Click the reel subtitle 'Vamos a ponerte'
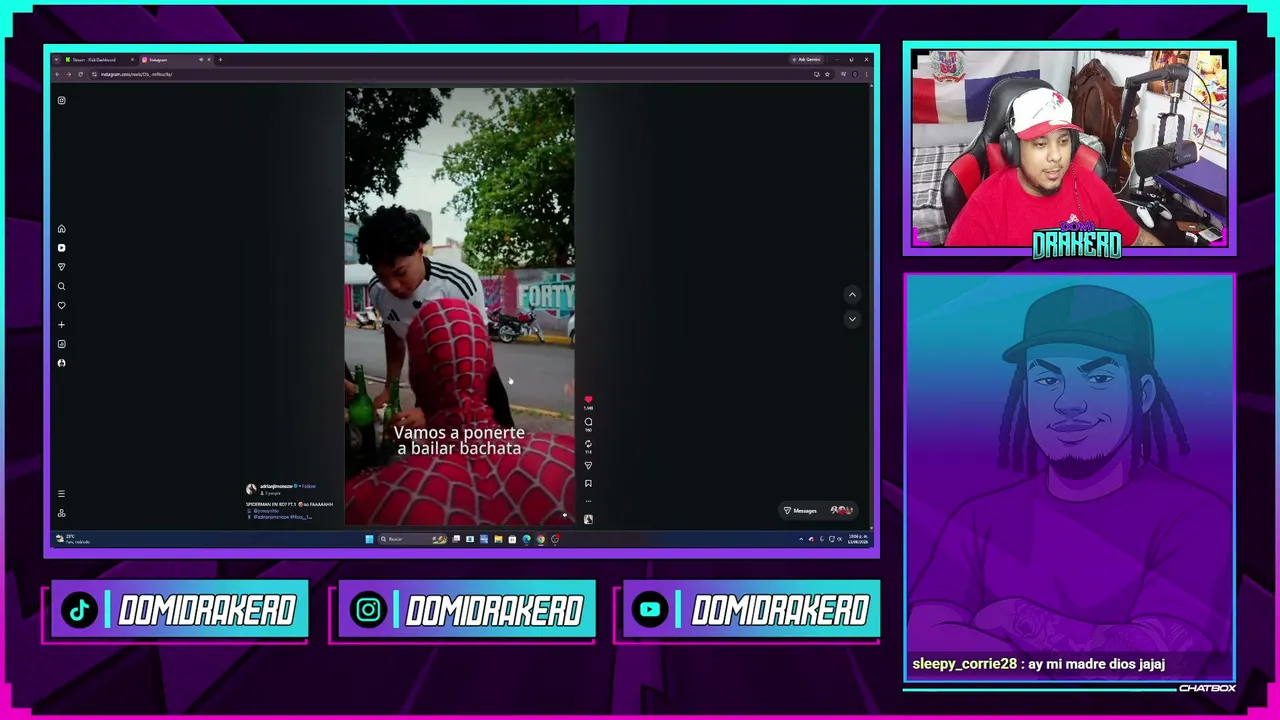The width and height of the screenshot is (1280, 720). [459, 433]
